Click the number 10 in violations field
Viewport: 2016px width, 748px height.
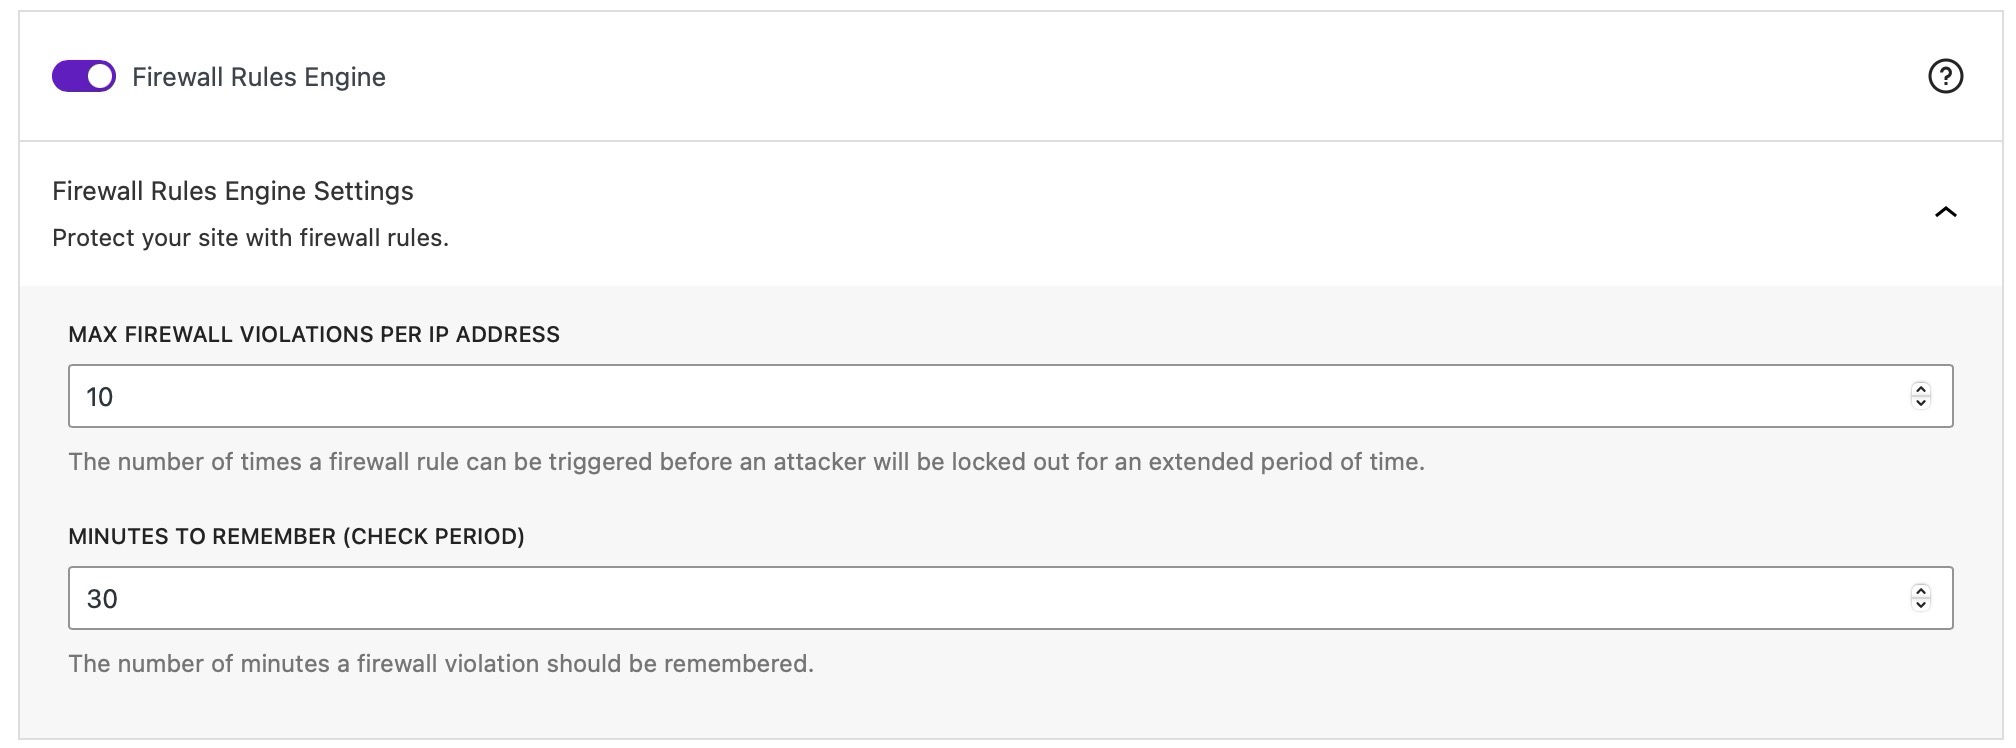click(100, 397)
